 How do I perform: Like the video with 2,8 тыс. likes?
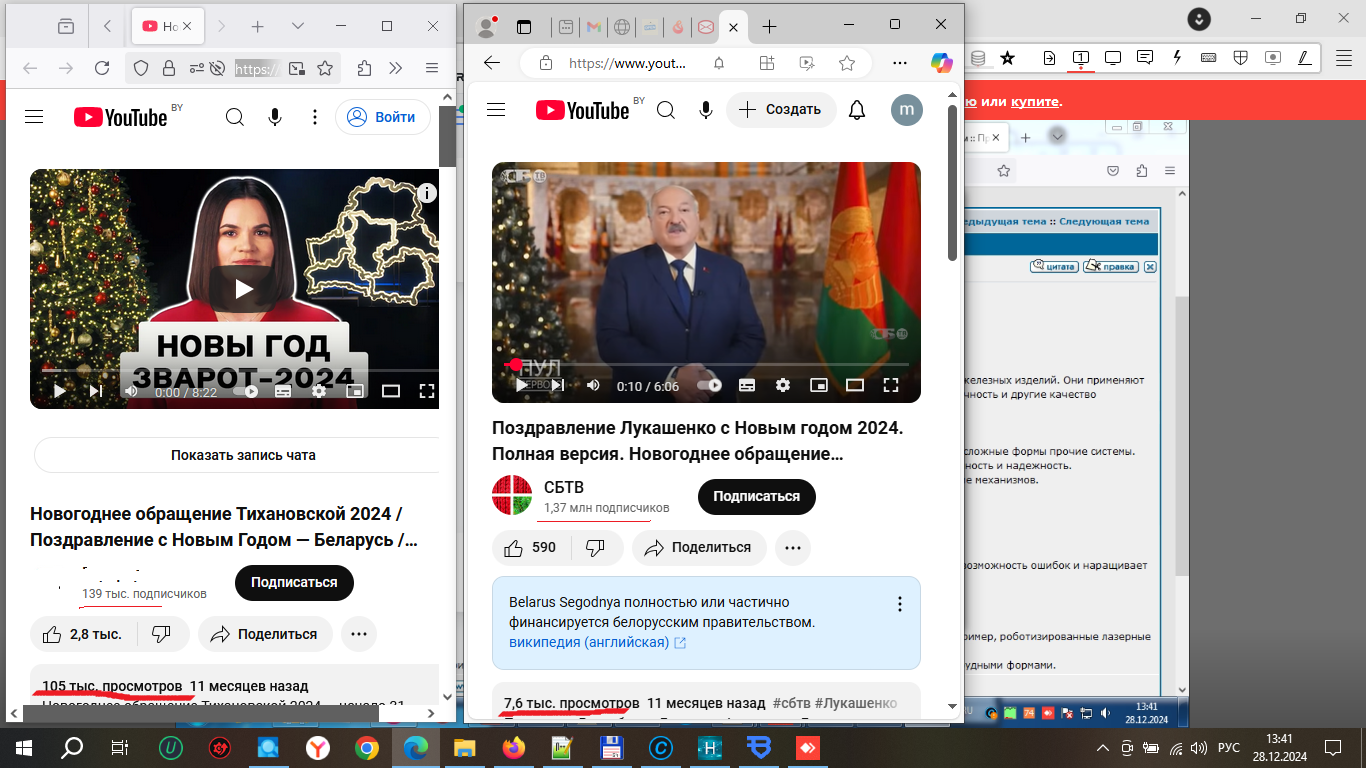tap(82, 634)
